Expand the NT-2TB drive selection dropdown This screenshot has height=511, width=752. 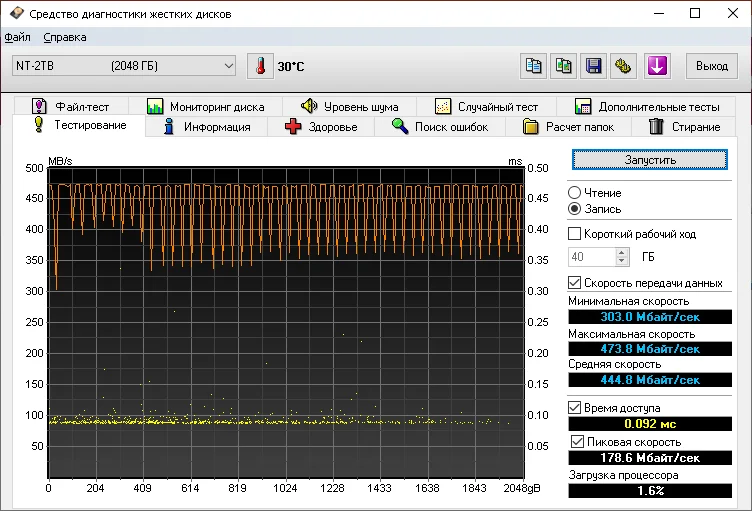tap(227, 66)
